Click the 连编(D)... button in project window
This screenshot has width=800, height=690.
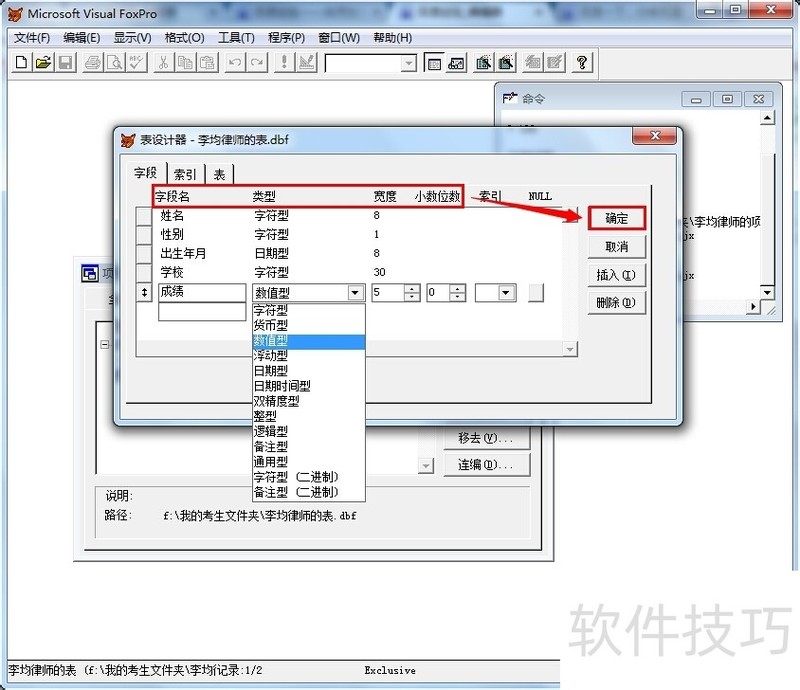click(487, 465)
